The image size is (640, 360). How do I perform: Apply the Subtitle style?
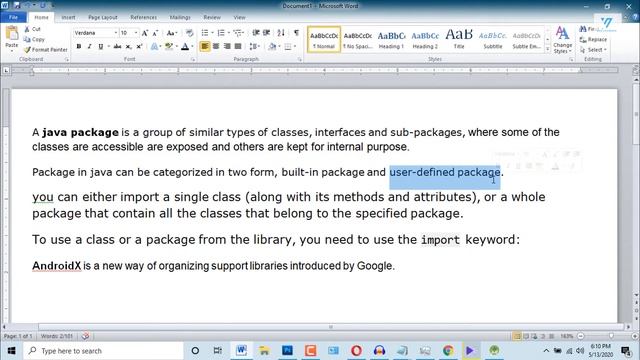(x=493, y=40)
